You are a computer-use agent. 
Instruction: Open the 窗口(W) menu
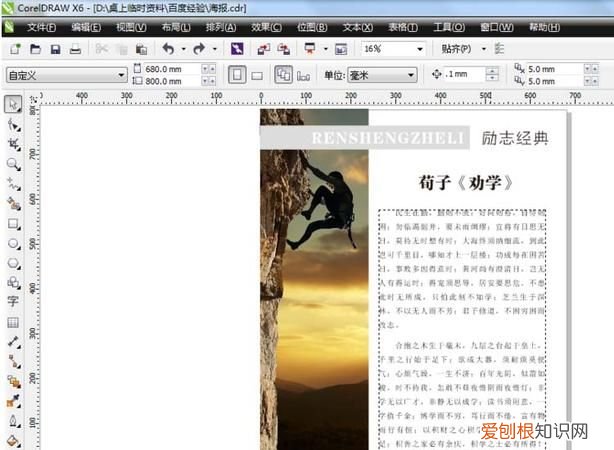[497, 27]
